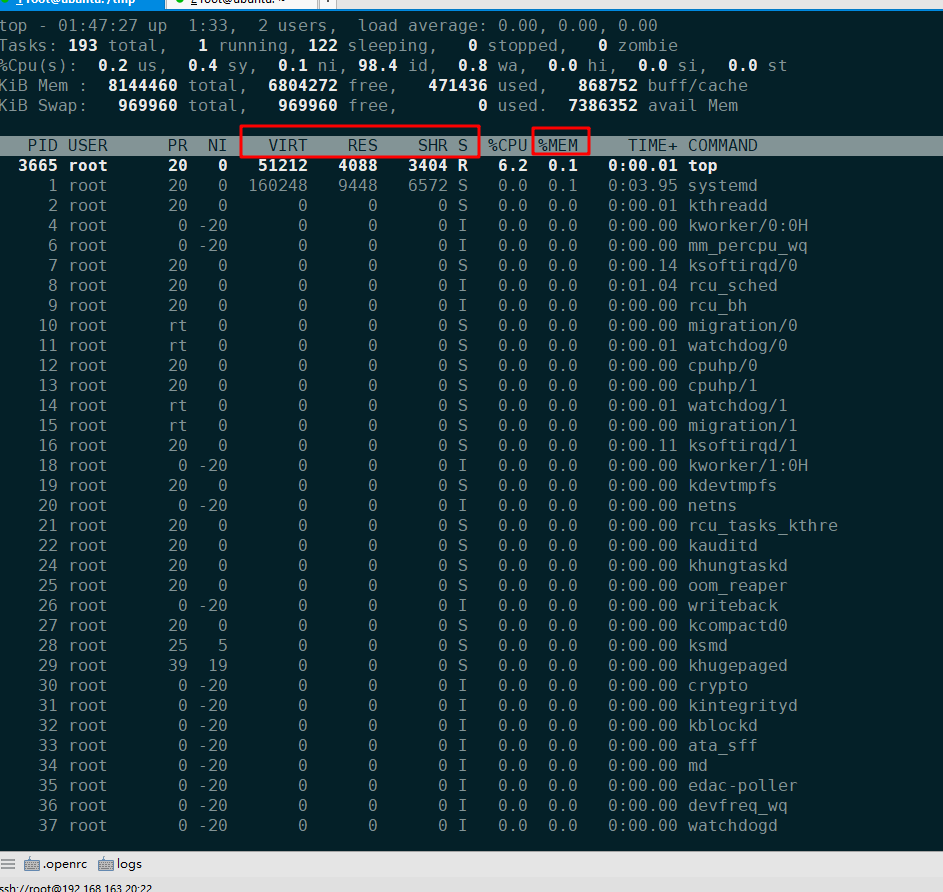This screenshot has width=943, height=892.
Task: Select the rcu_bh command entry
Action: (x=717, y=306)
